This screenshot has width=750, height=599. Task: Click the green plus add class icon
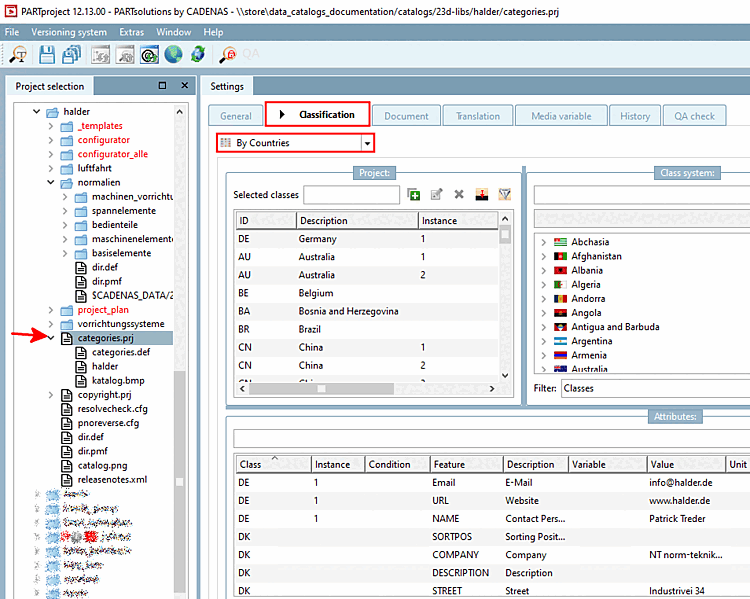point(413,194)
